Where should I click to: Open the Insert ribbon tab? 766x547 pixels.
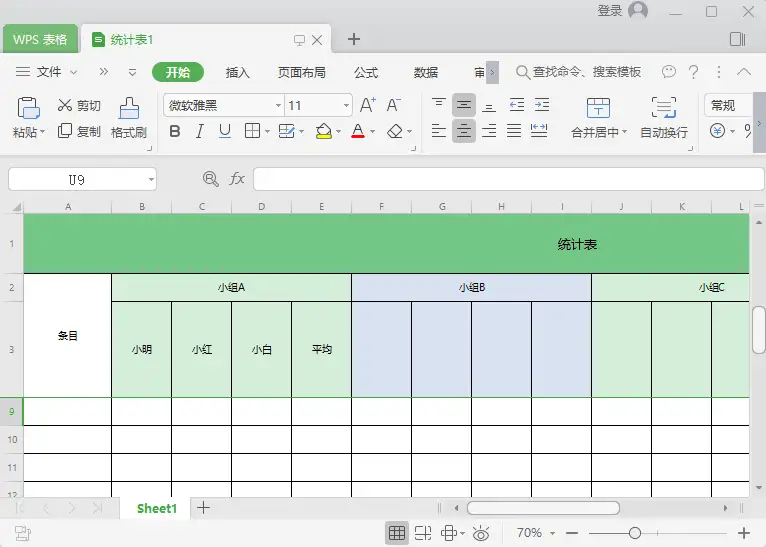pos(238,72)
